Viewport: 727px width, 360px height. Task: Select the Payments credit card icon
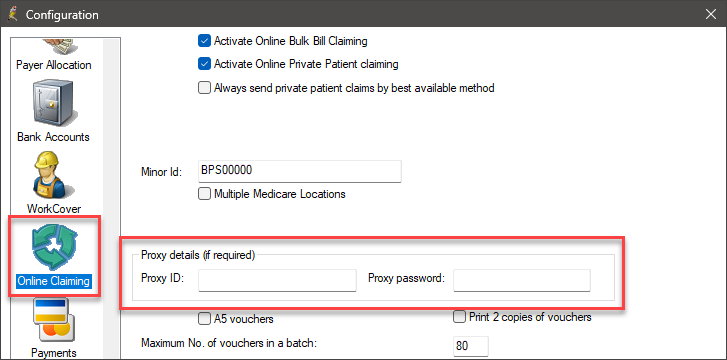(52, 319)
